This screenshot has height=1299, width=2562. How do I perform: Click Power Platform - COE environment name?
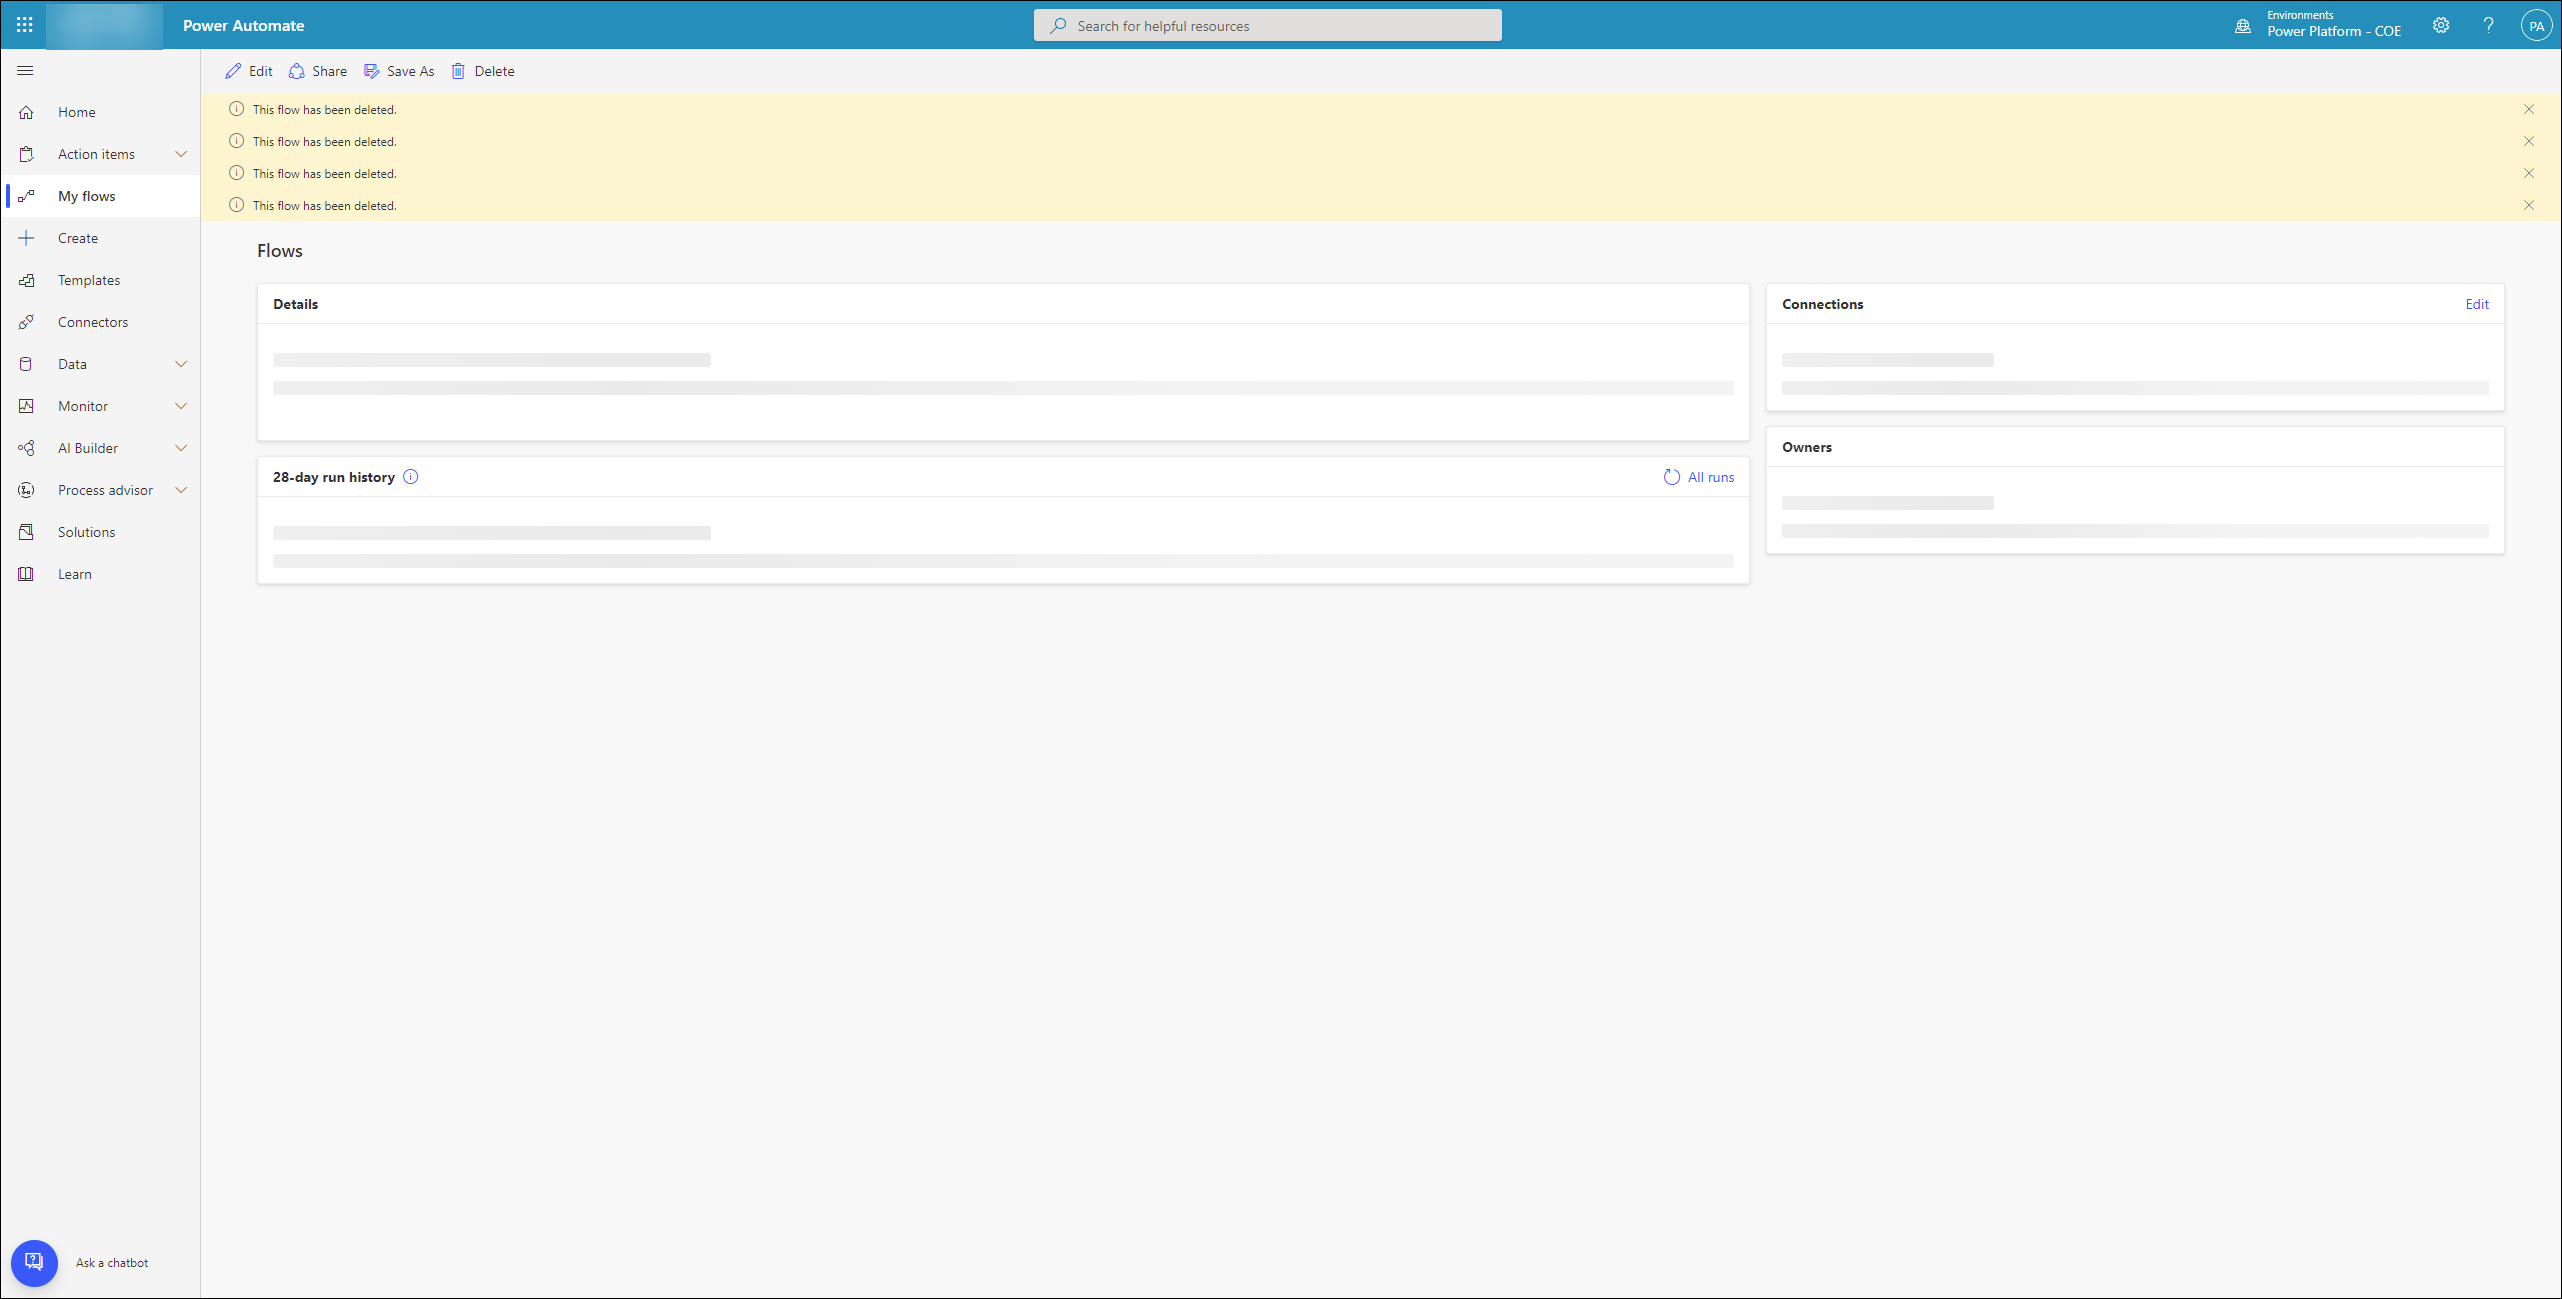pyautogui.click(x=2333, y=32)
